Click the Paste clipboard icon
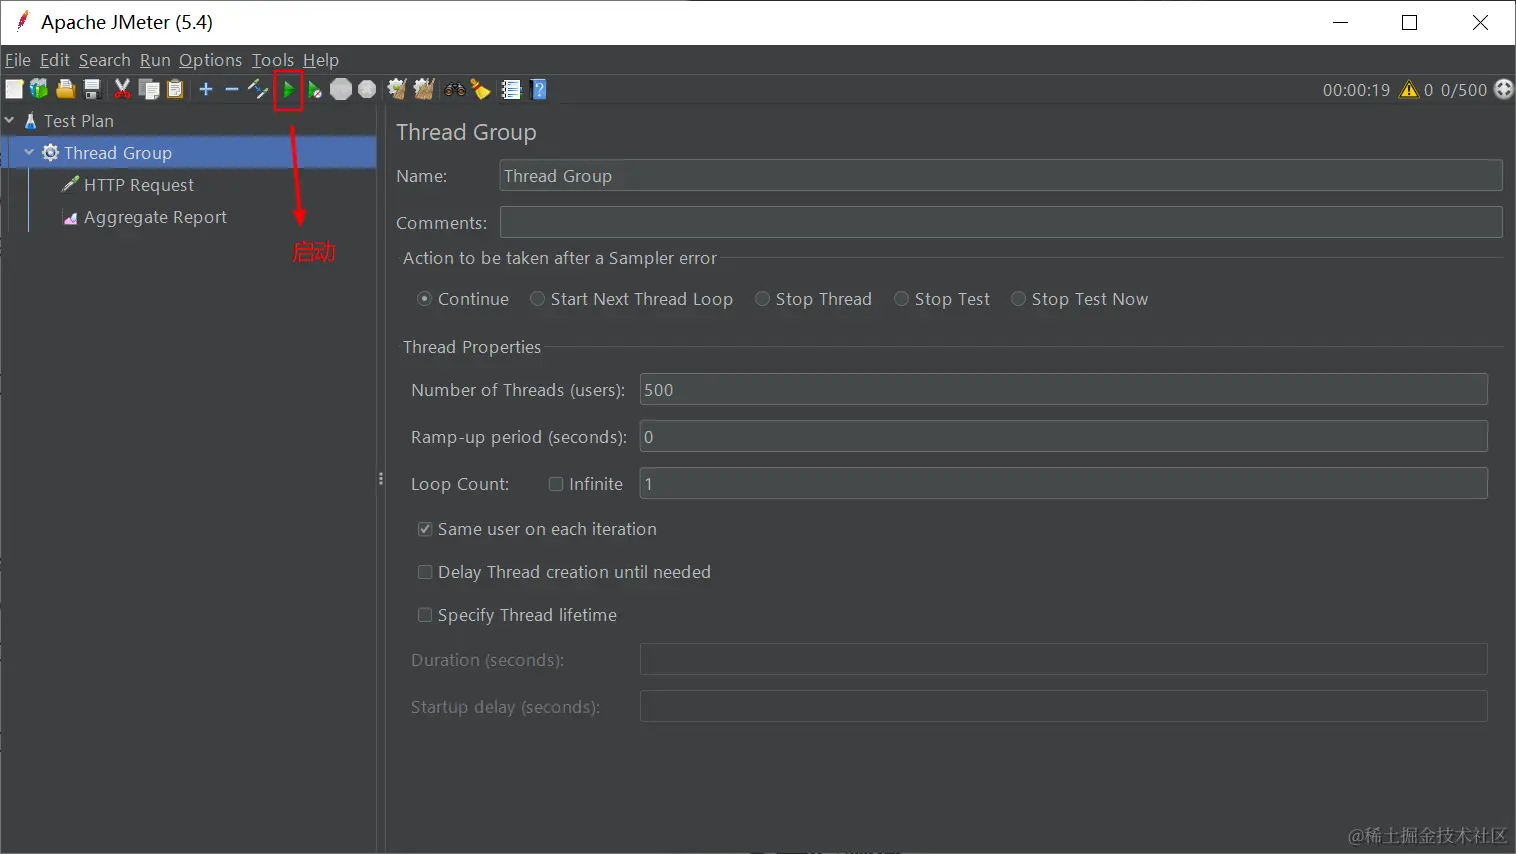This screenshot has width=1516, height=854. 175,90
